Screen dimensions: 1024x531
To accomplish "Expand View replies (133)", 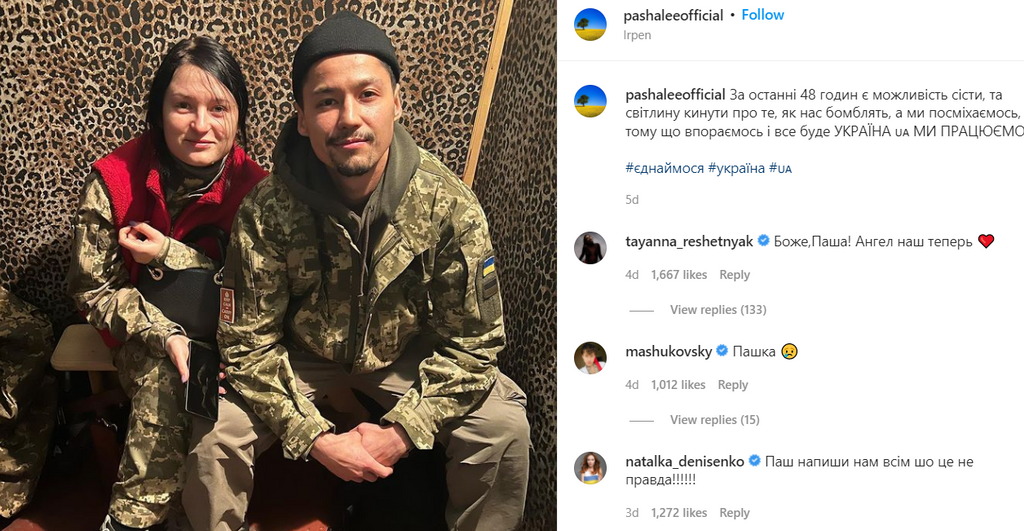I will (x=718, y=310).
